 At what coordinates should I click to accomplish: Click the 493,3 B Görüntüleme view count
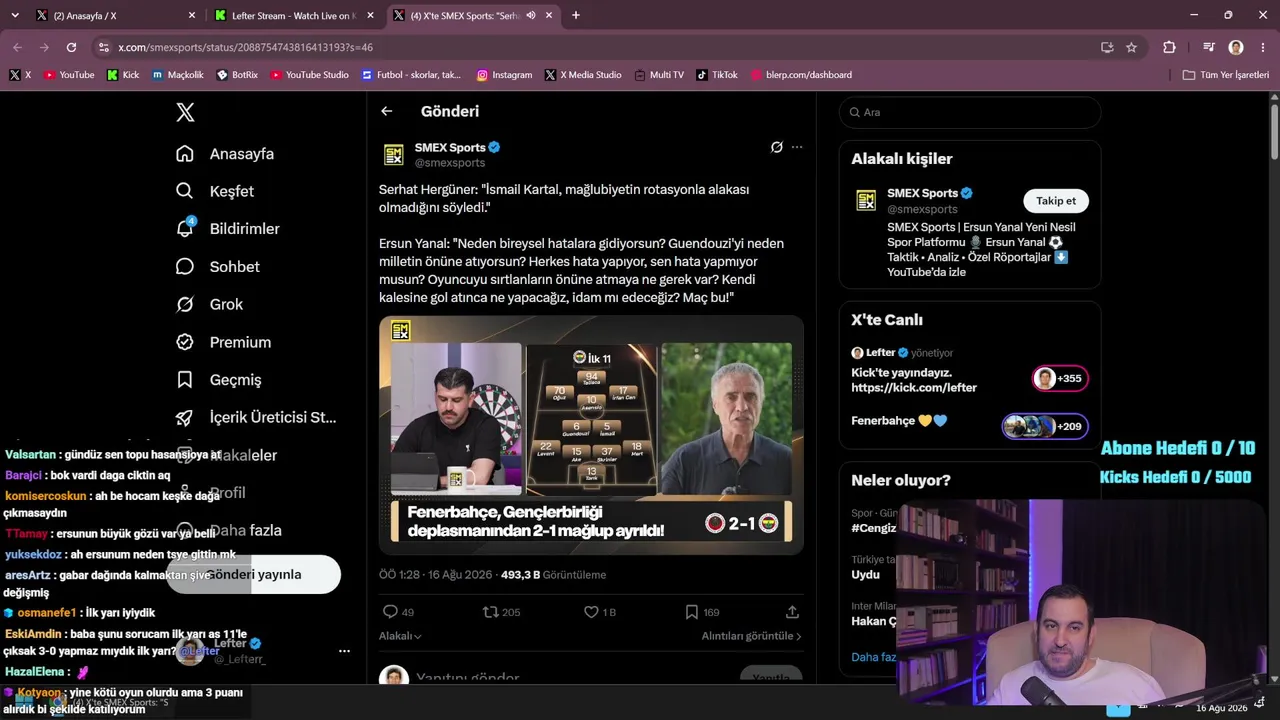click(553, 575)
